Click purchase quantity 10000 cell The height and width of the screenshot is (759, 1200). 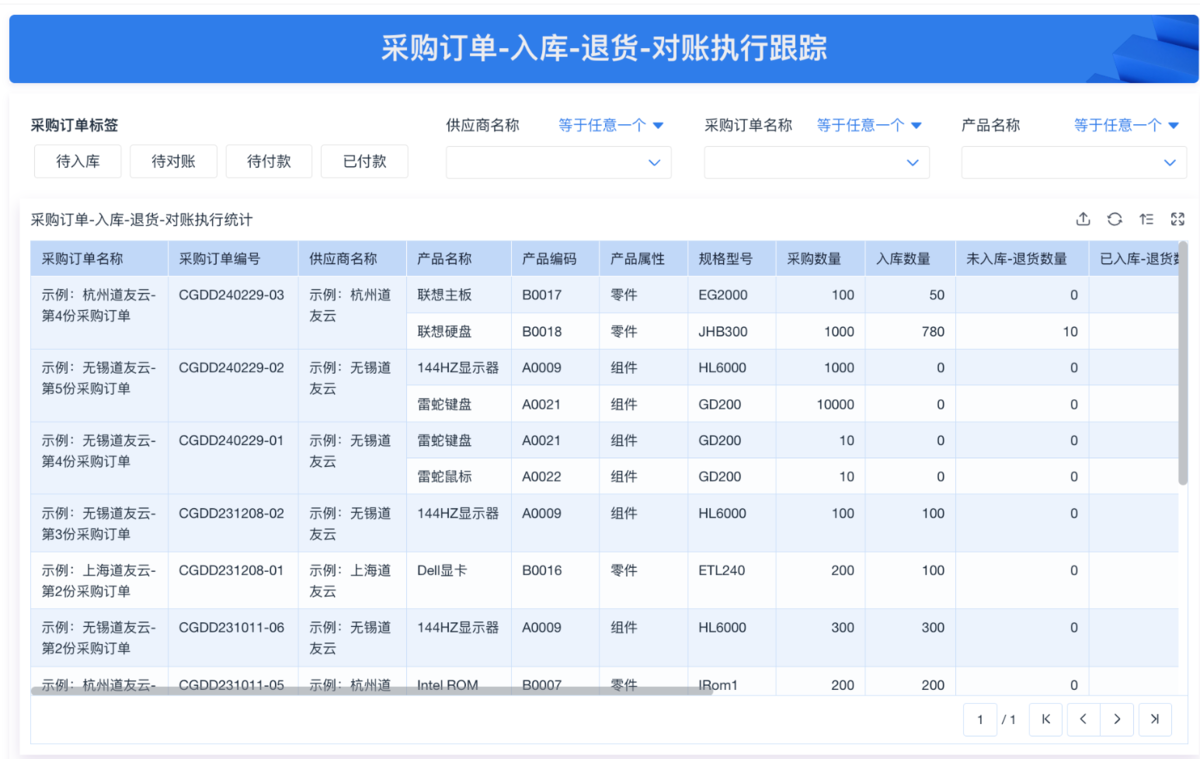point(820,404)
